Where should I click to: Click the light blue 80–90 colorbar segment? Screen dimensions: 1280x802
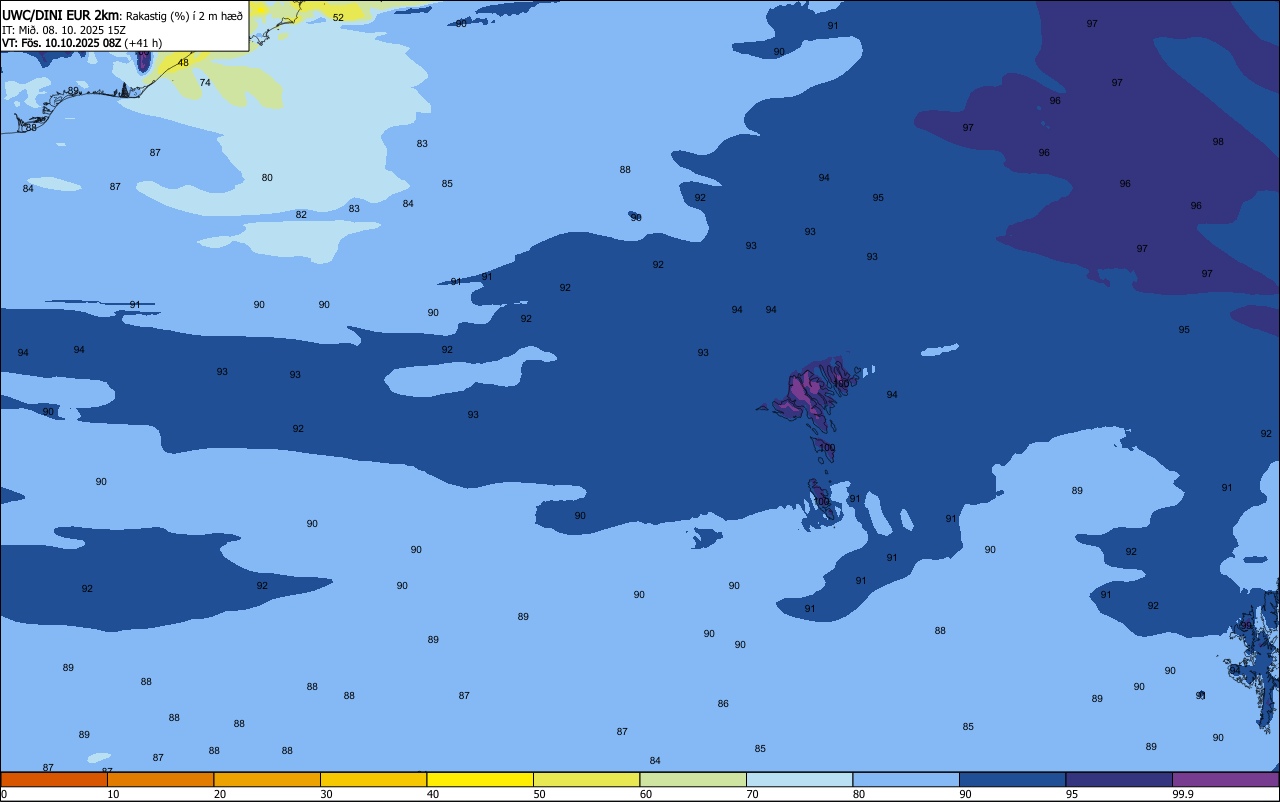[x=906, y=779]
